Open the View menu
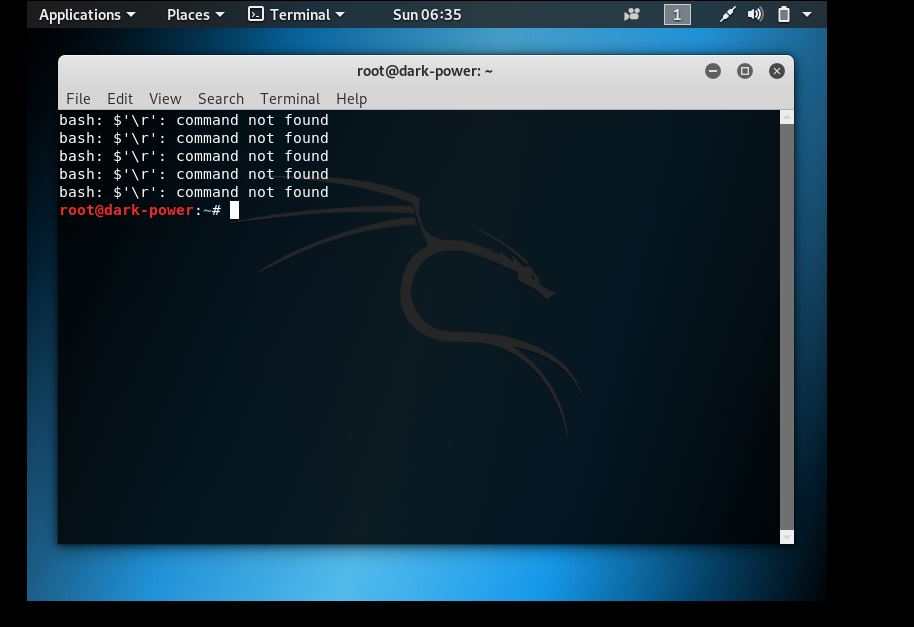Viewport: 914px width, 627px height. point(165,98)
